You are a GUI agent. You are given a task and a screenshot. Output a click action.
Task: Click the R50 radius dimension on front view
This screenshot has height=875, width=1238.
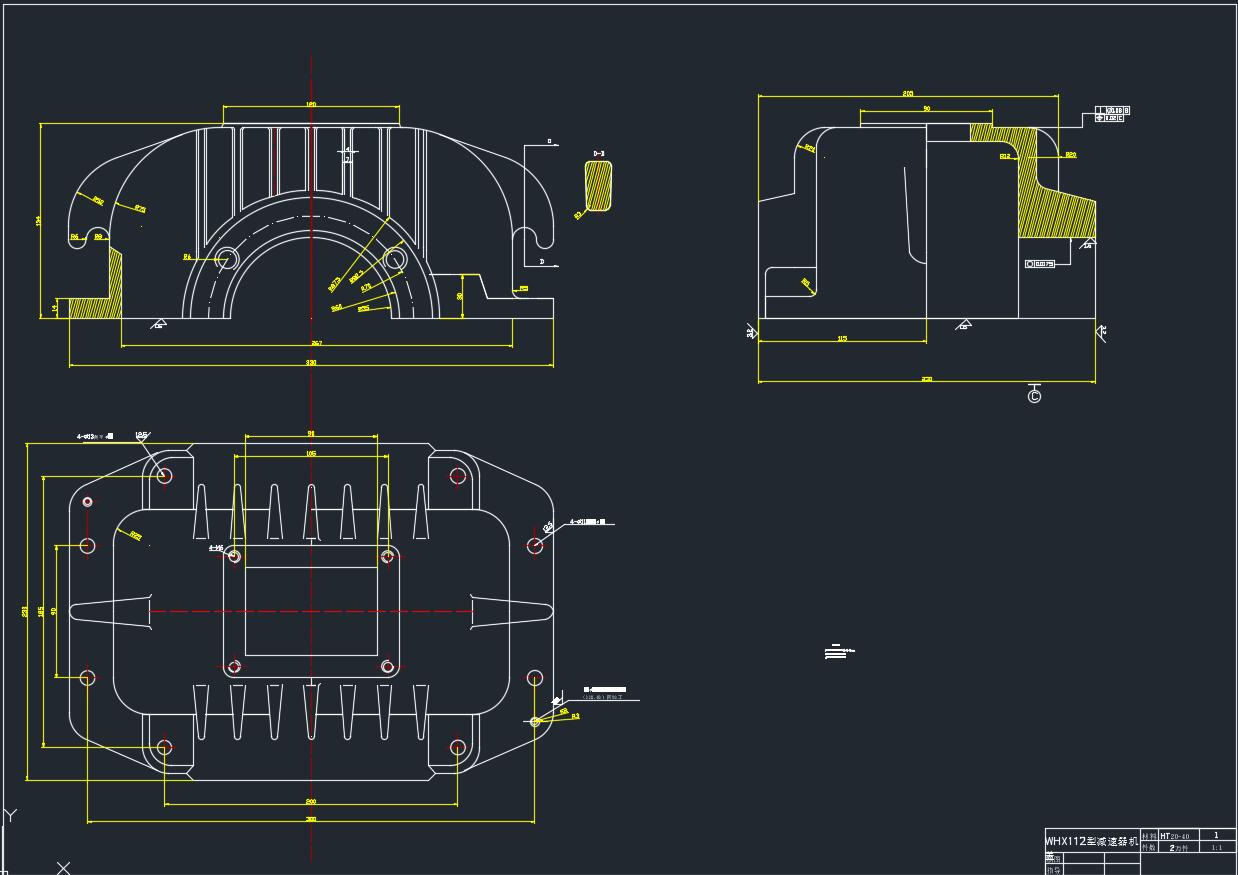click(x=98, y=201)
